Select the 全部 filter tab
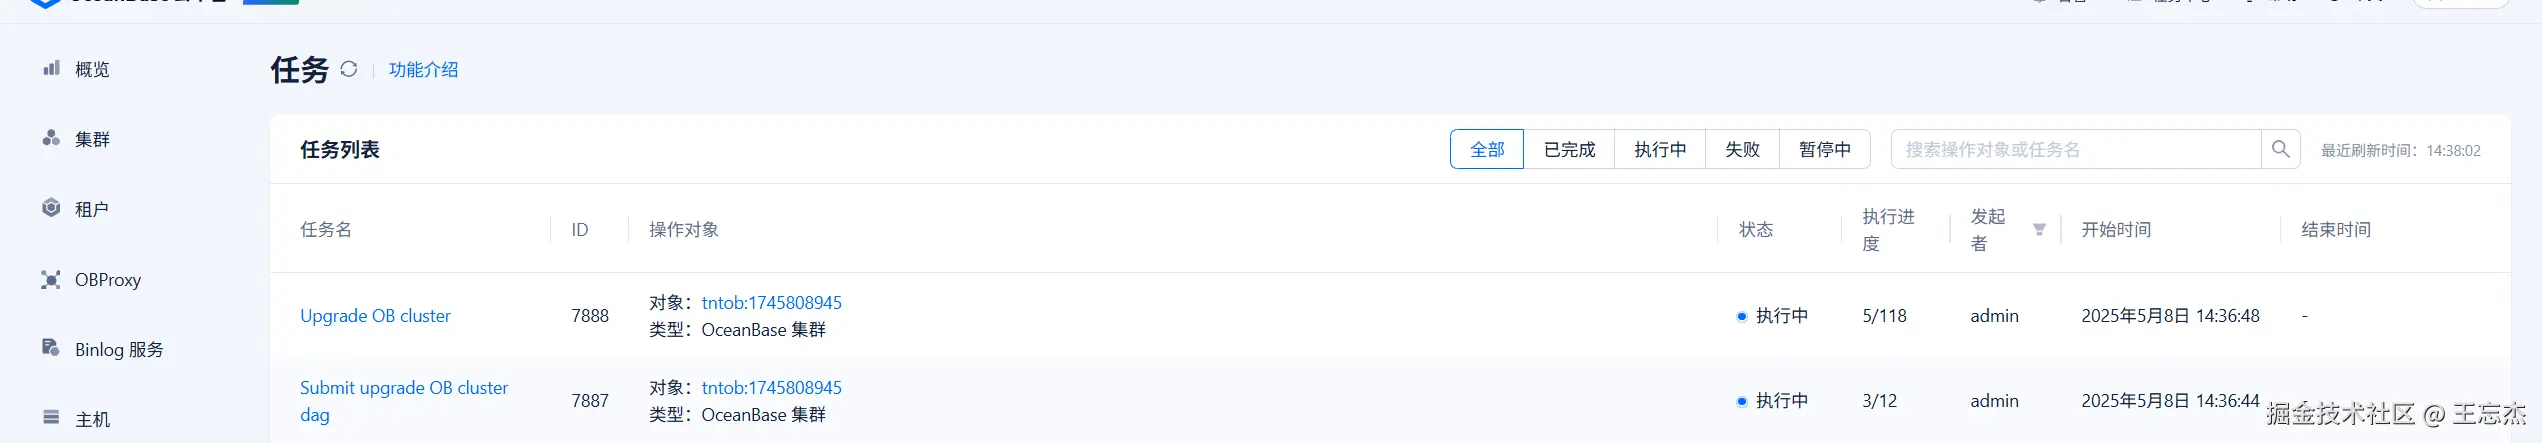This screenshot has height=443, width=2542. point(1486,149)
